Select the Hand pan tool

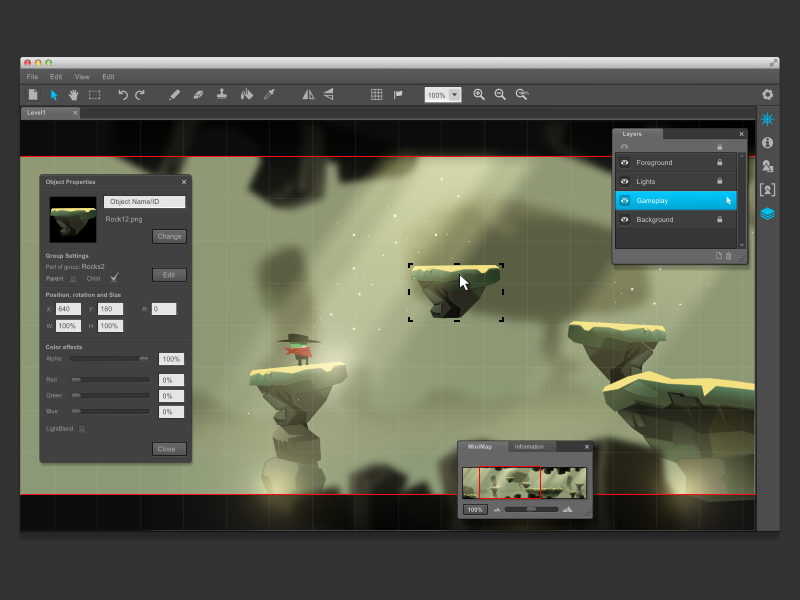(x=73, y=95)
